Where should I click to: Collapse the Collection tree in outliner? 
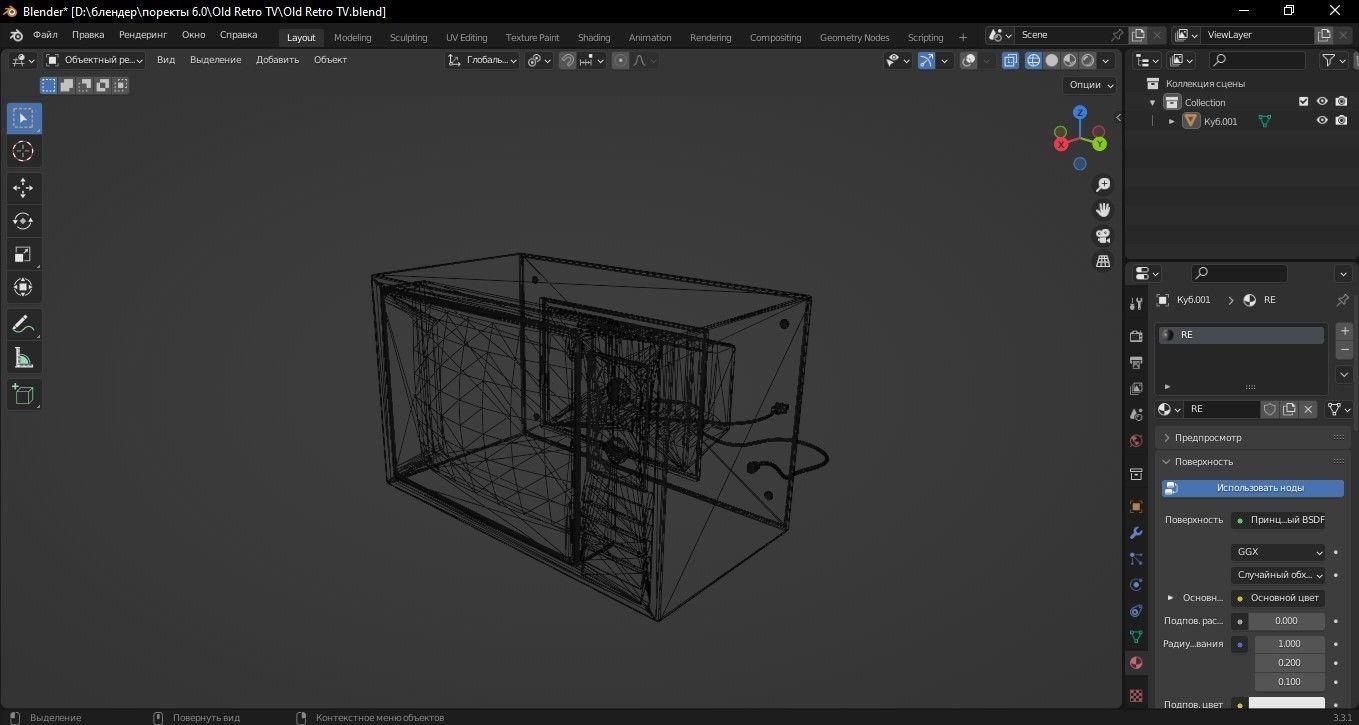(x=1152, y=102)
